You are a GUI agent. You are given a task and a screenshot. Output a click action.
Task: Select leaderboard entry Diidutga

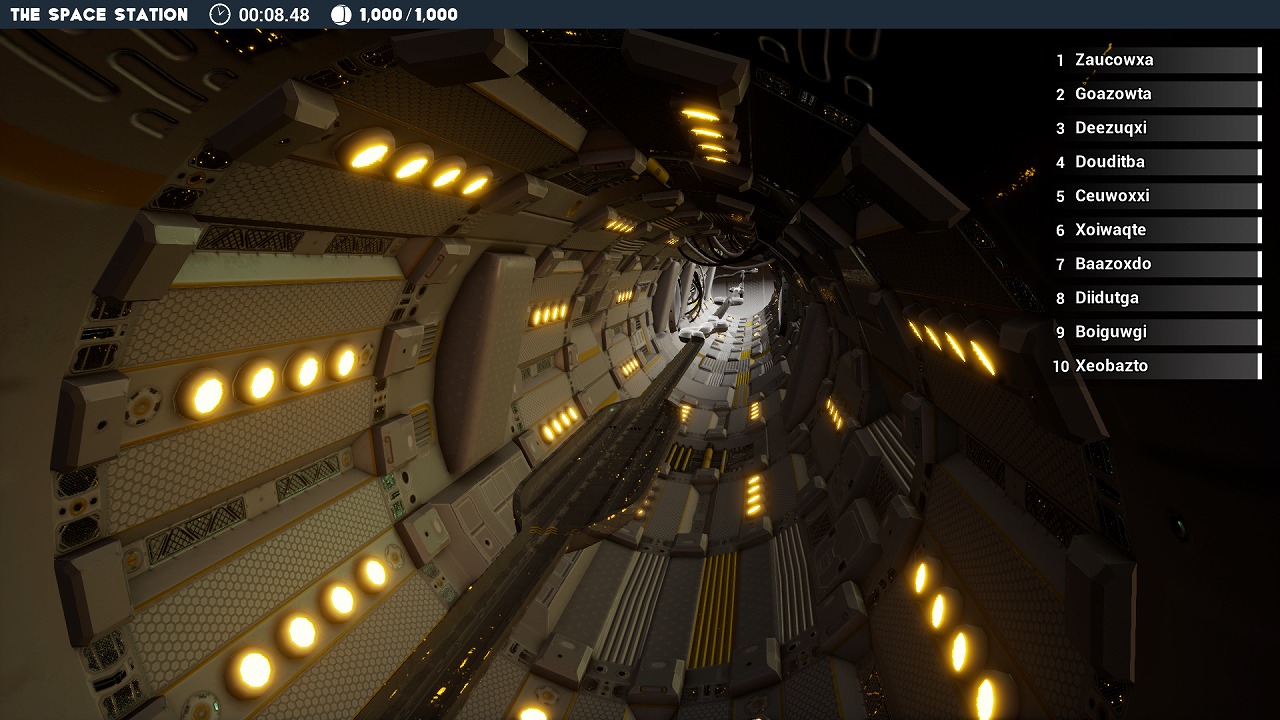pyautogui.click(x=1156, y=298)
